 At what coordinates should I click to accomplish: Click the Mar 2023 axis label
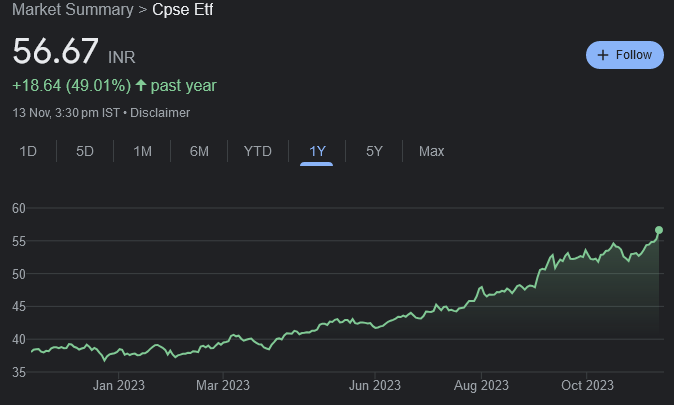click(222, 385)
